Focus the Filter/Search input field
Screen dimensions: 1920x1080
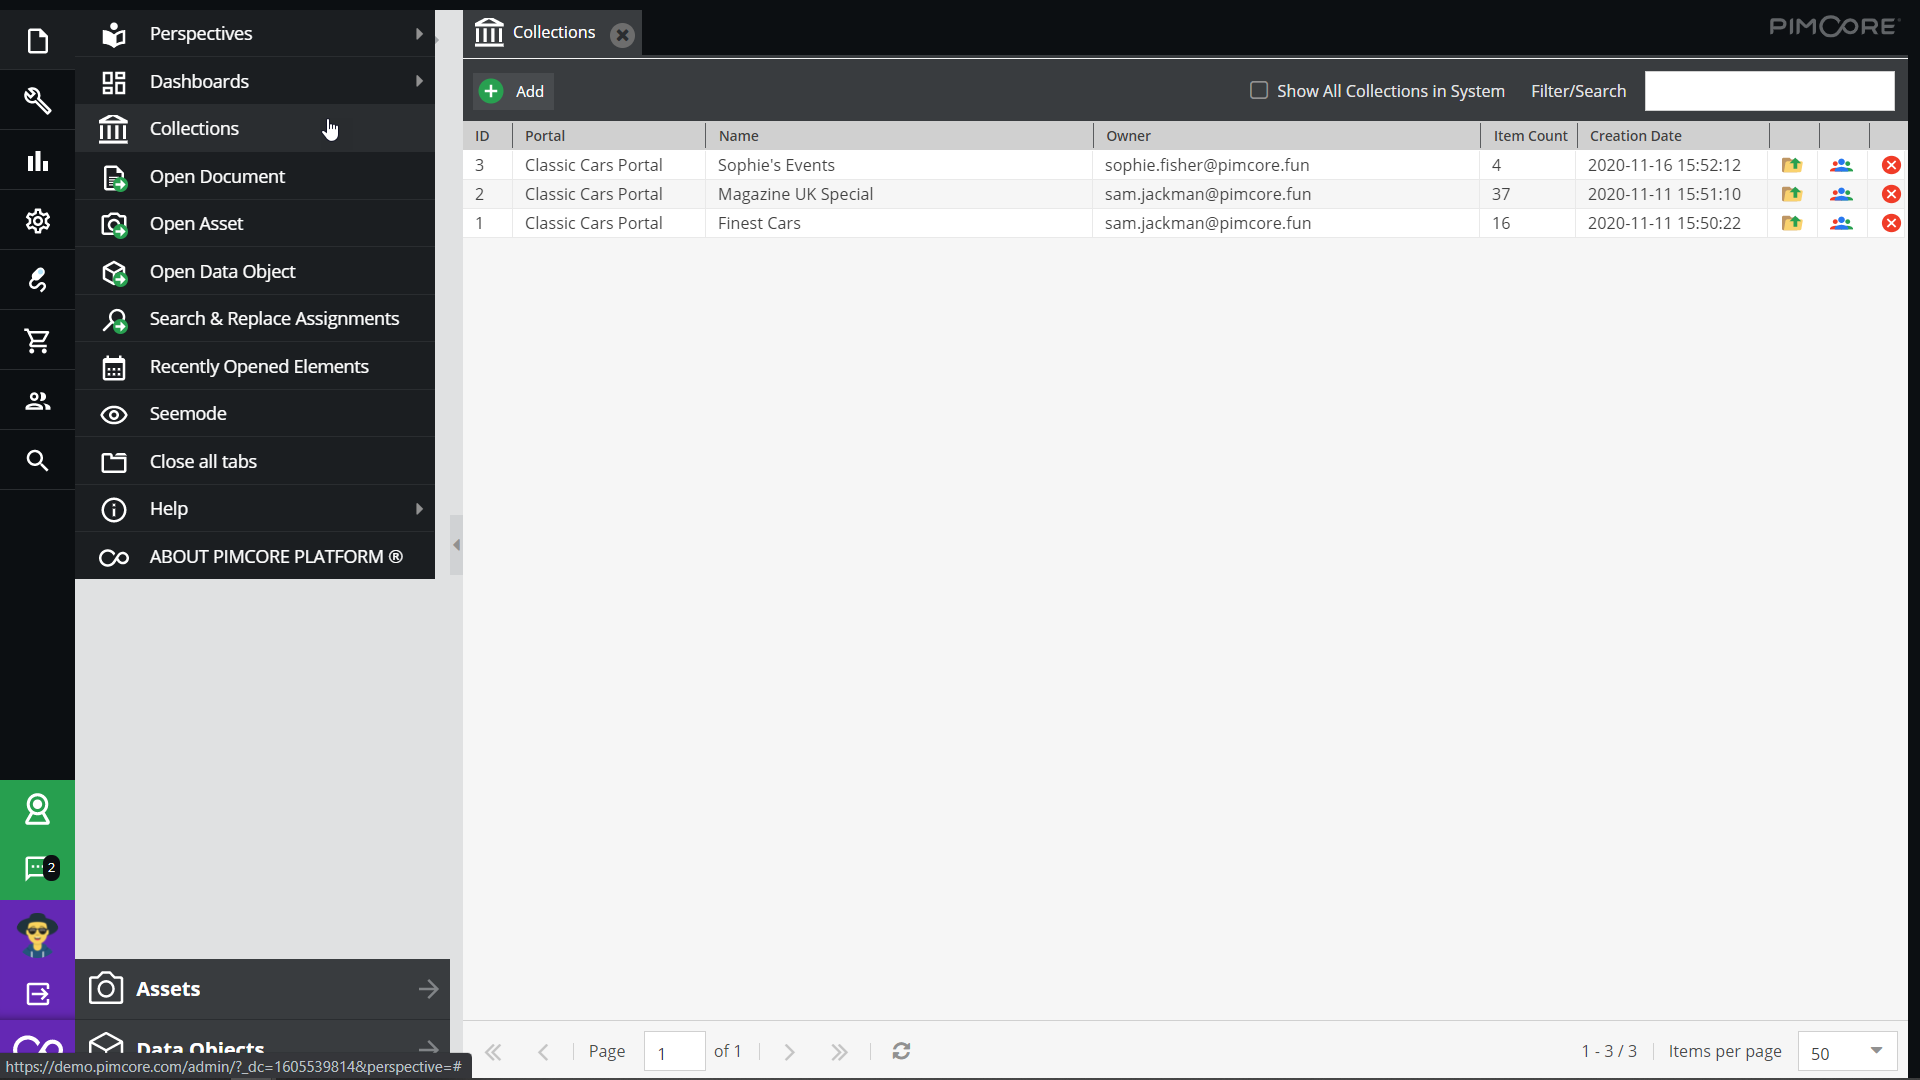1769,91
